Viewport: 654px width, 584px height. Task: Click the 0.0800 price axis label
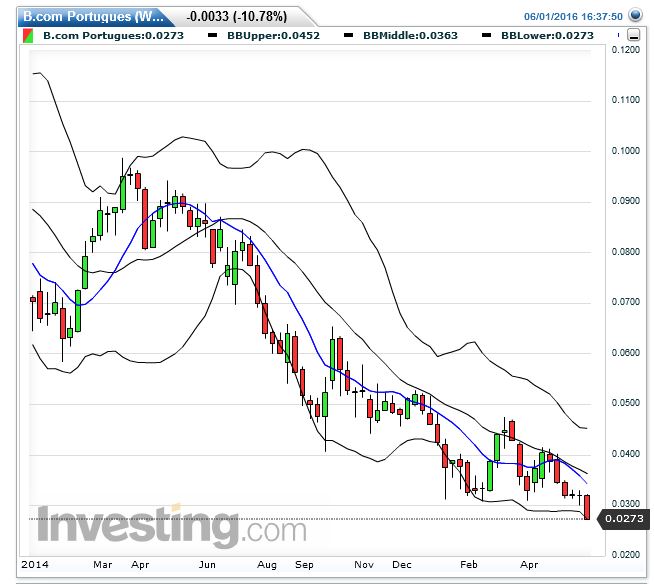626,252
